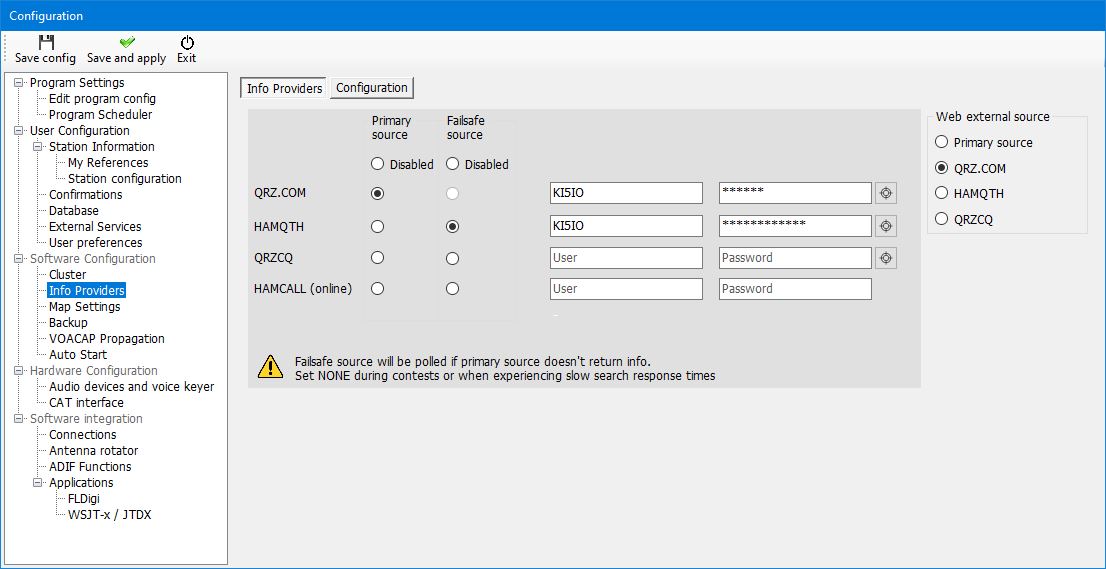The height and width of the screenshot is (569, 1106).
Task: Click the HAMQTH username field
Action: point(626,226)
